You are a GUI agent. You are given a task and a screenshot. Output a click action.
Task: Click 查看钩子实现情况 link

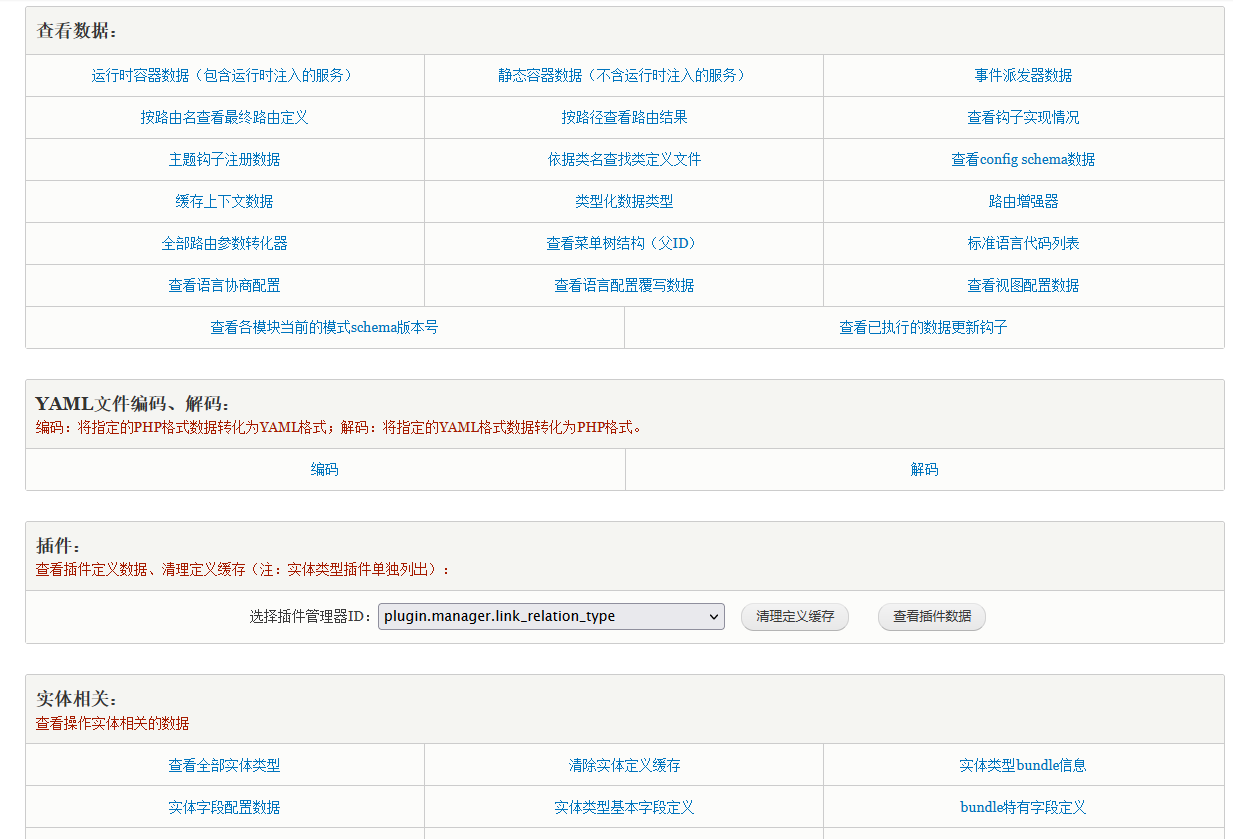[1023, 117]
